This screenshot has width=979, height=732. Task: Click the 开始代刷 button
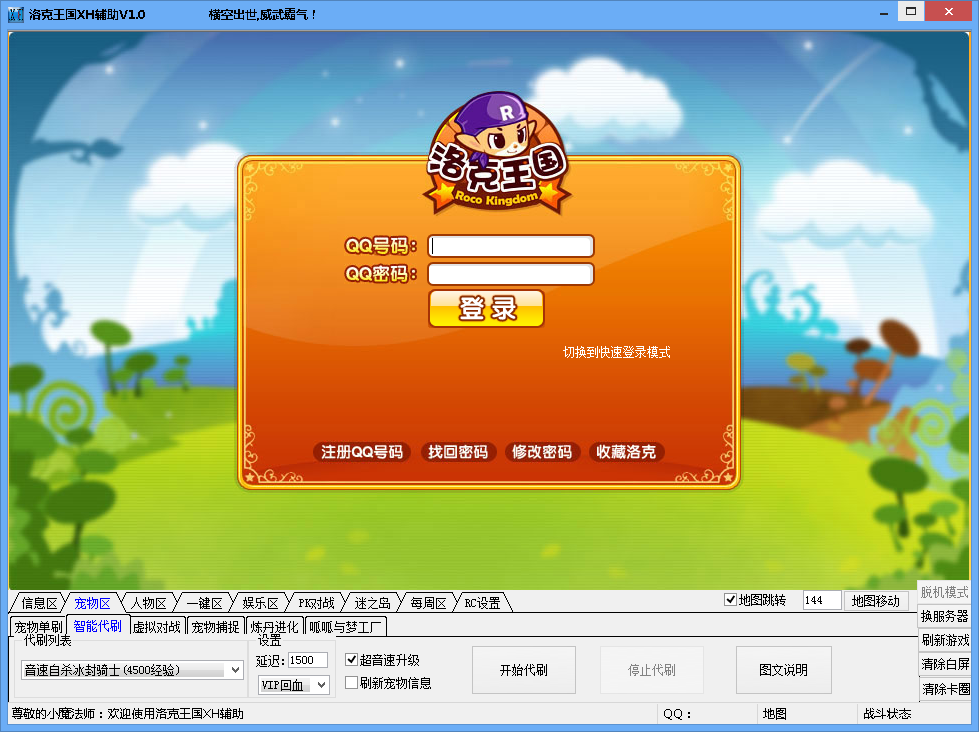[x=523, y=670]
